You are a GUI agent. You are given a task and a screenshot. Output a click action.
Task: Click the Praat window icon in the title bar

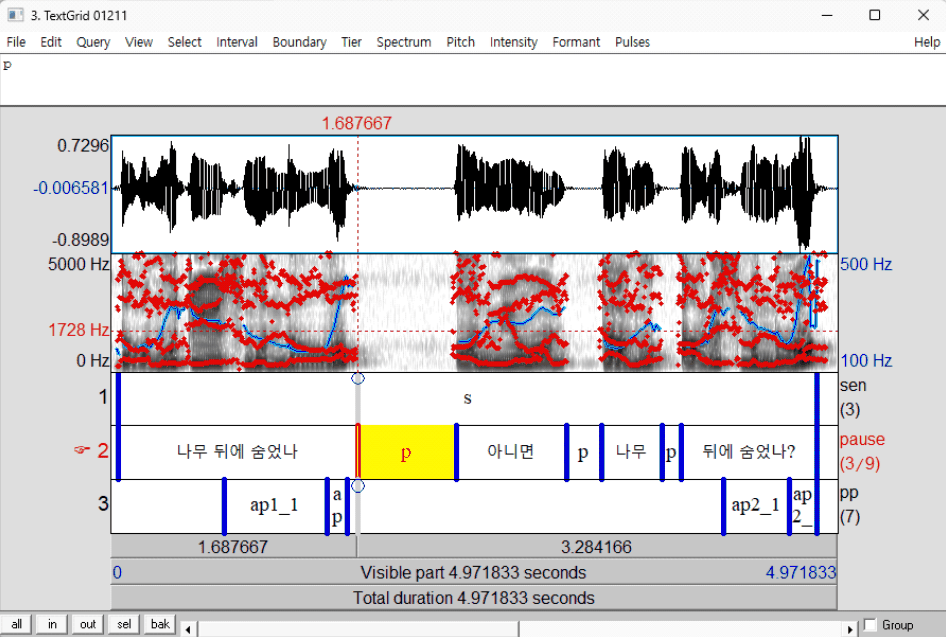[x=15, y=15]
